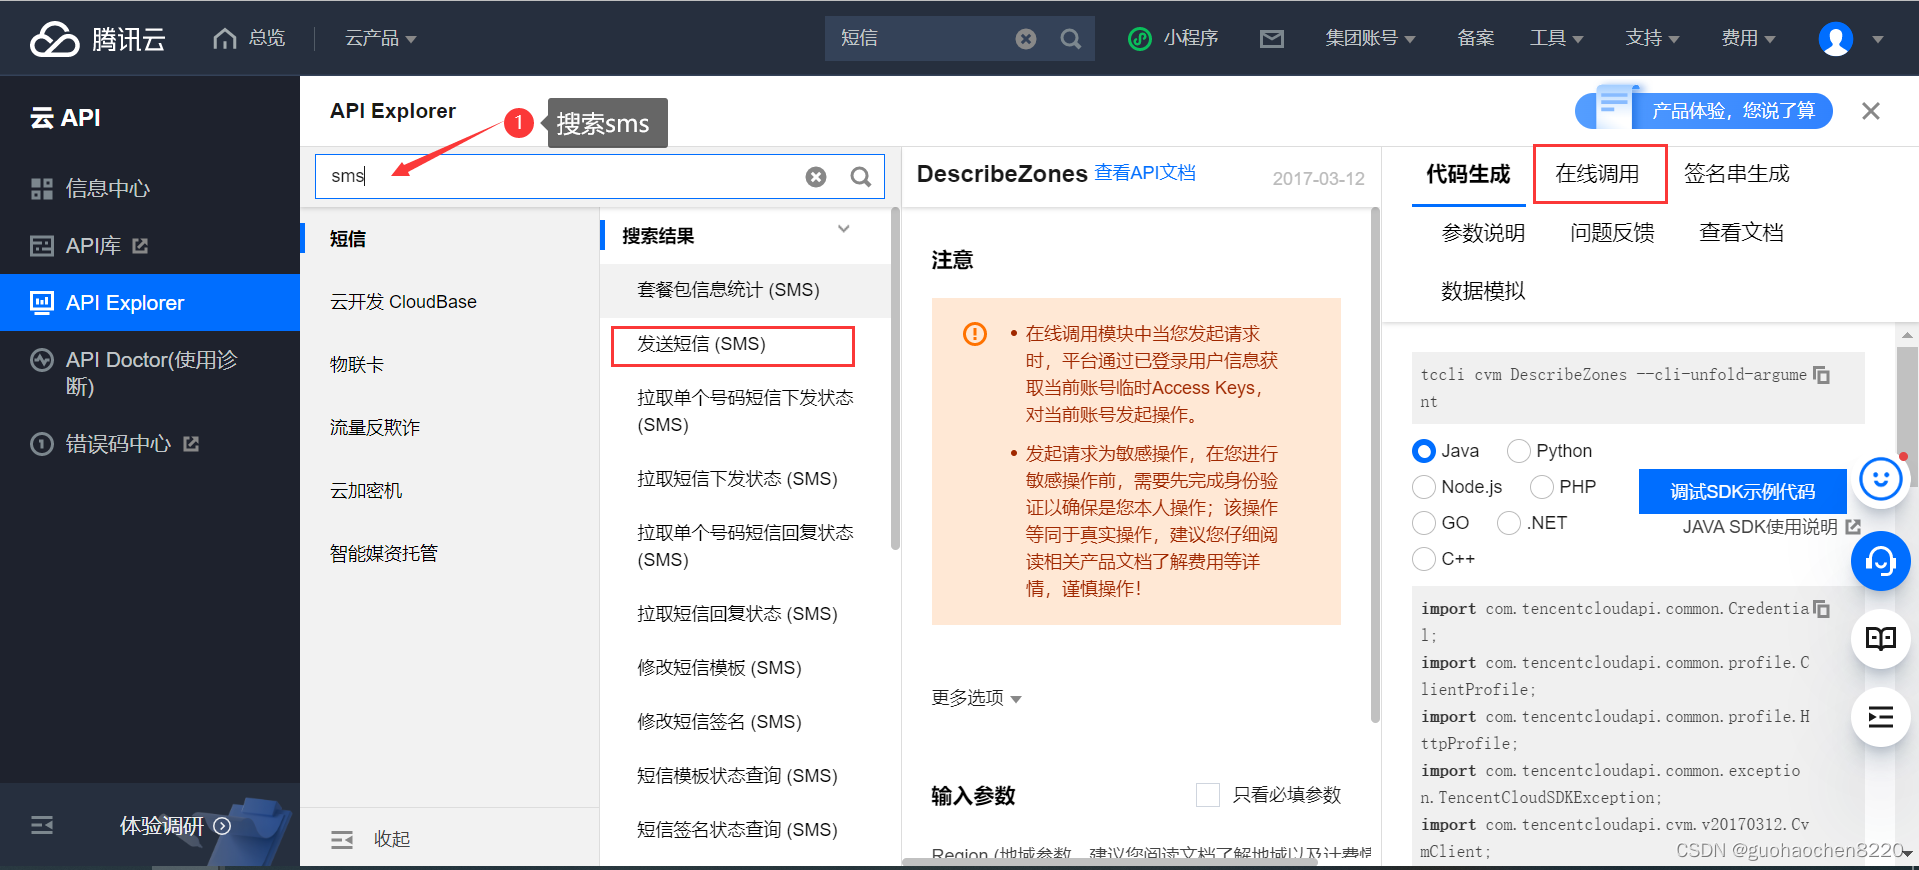1919x870 pixels.
Task: Open API Doctor in the sidebar
Action: tap(150, 373)
